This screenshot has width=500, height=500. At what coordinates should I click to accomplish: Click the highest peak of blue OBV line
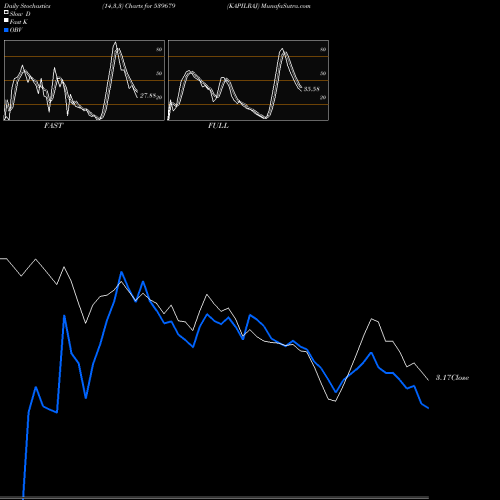[121, 272]
